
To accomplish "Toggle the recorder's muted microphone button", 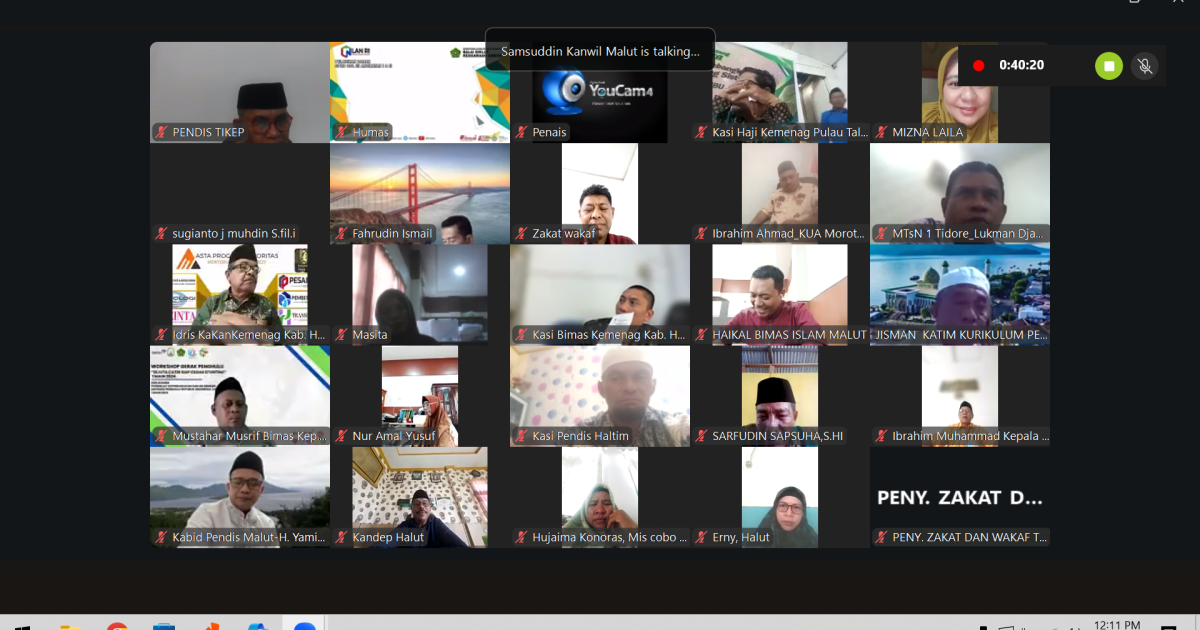I will (x=1145, y=66).
